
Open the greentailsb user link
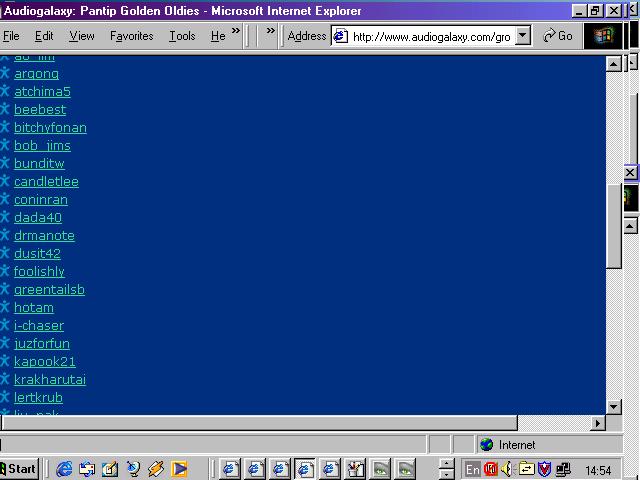pos(49,289)
